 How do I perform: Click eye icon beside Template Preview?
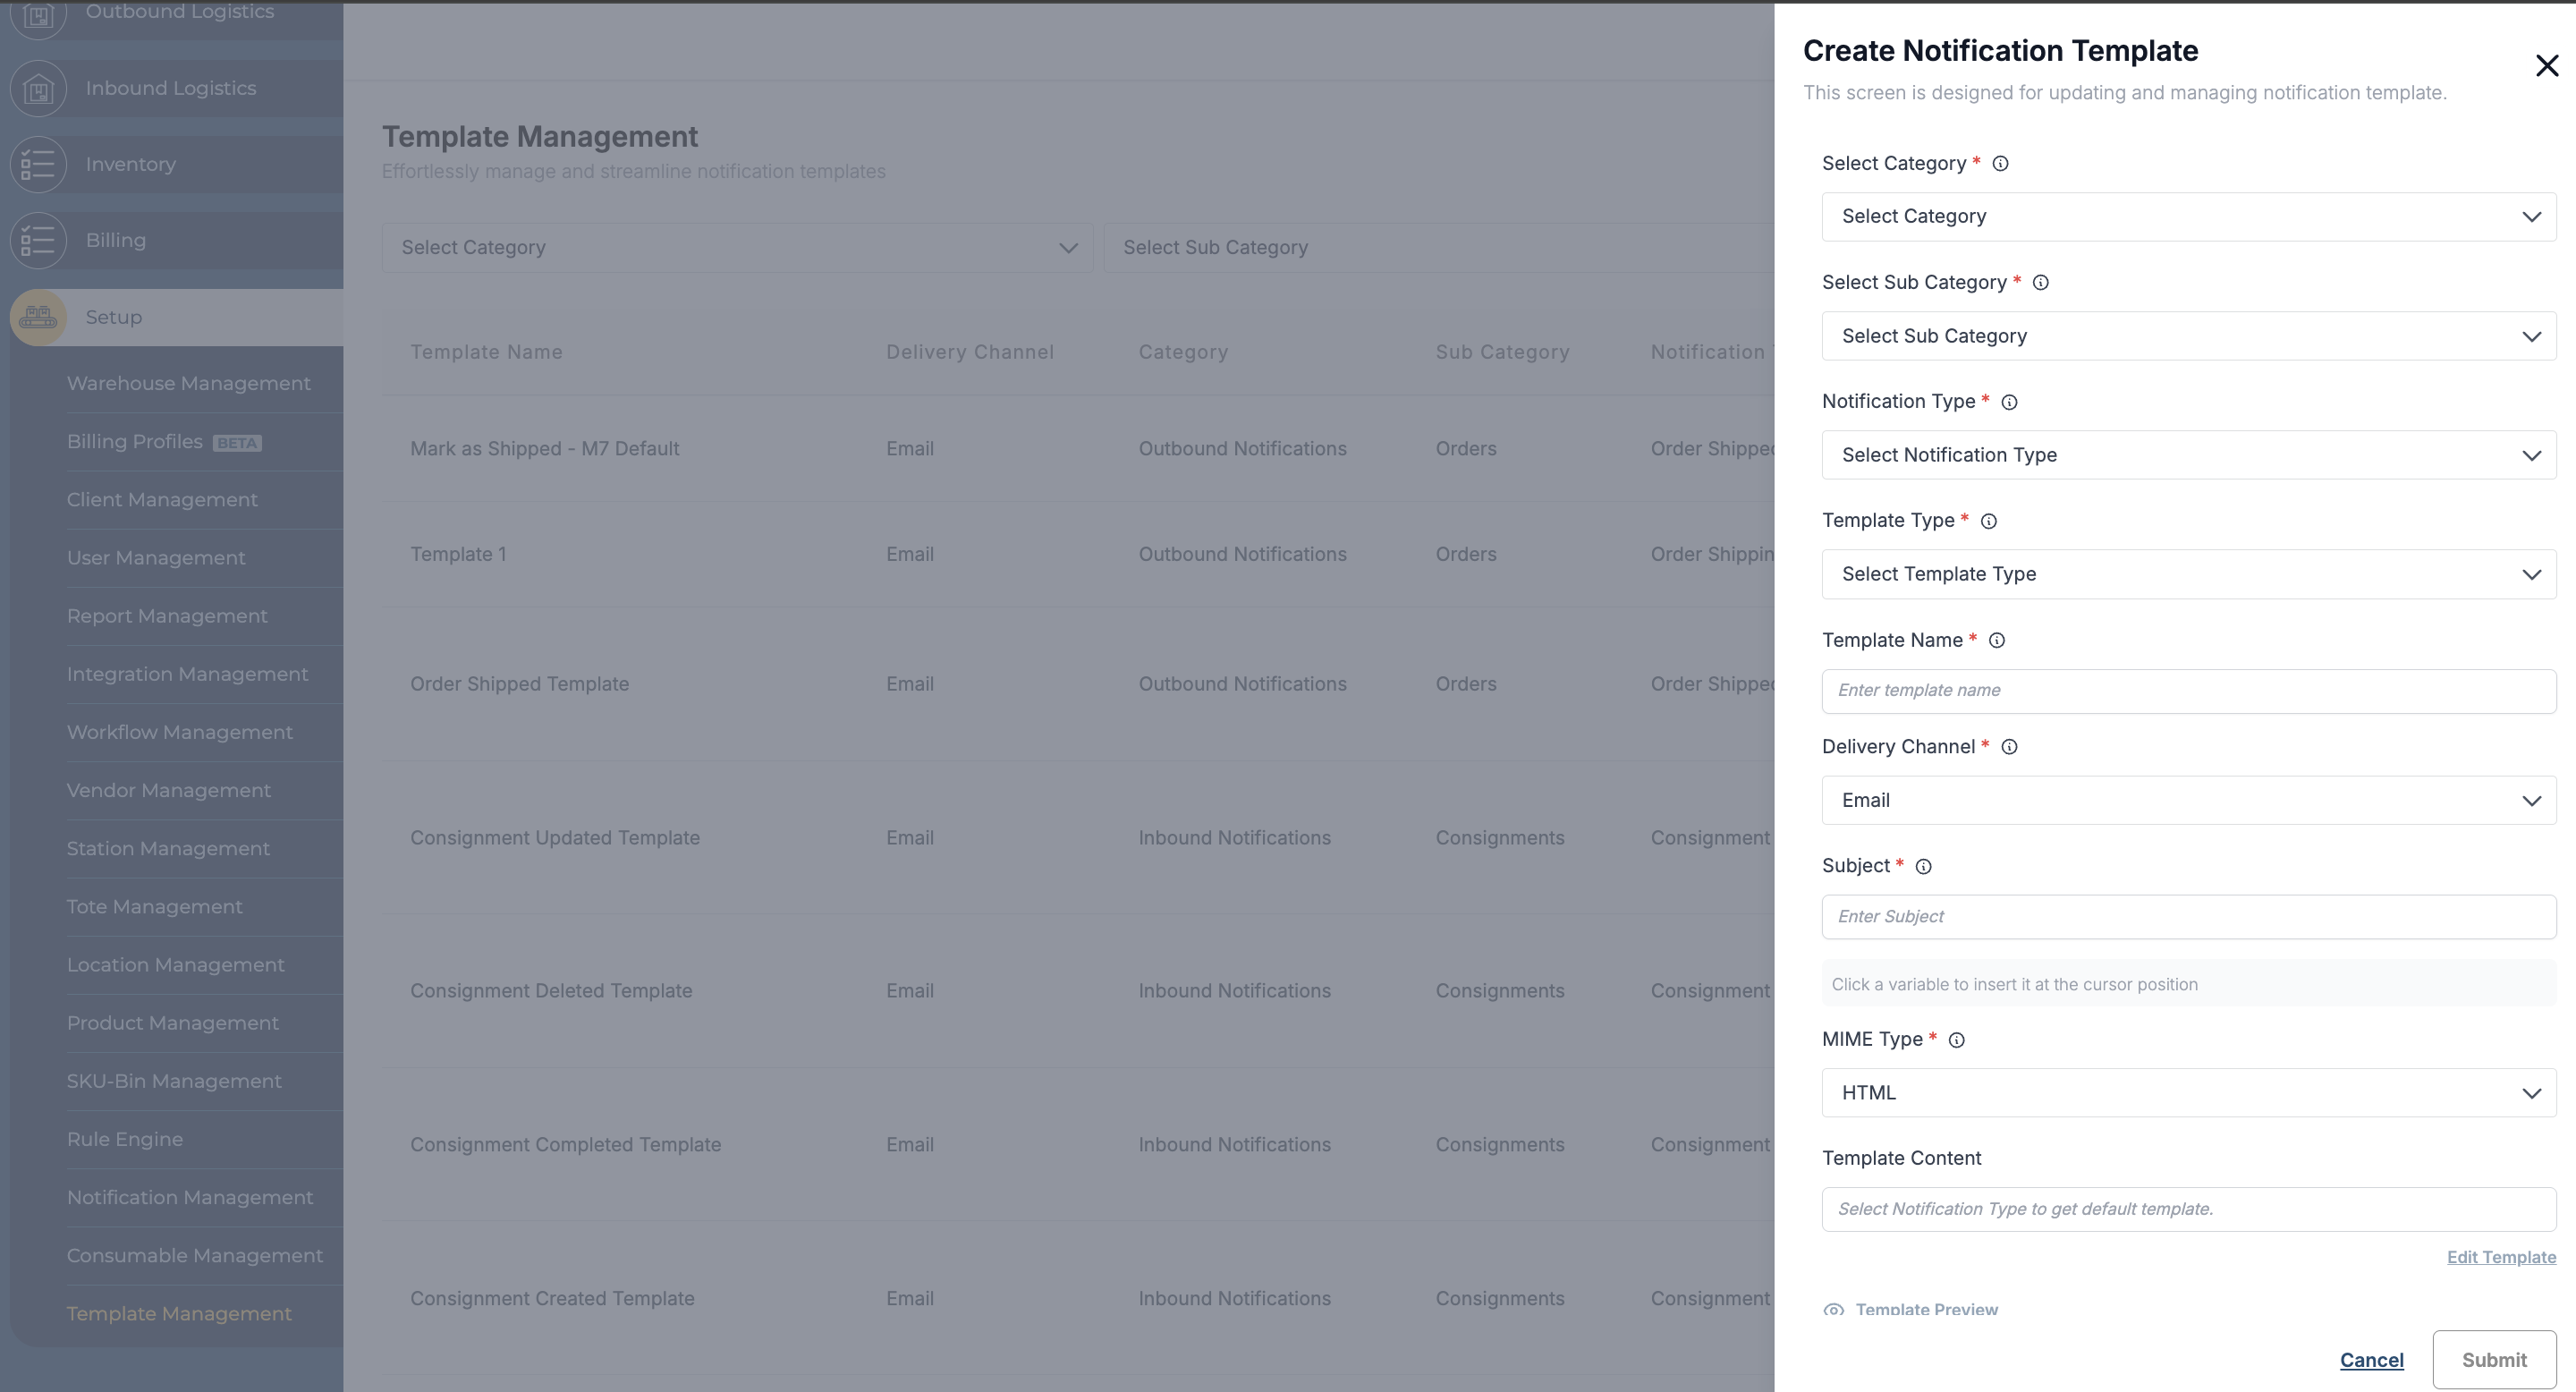click(x=1833, y=1310)
